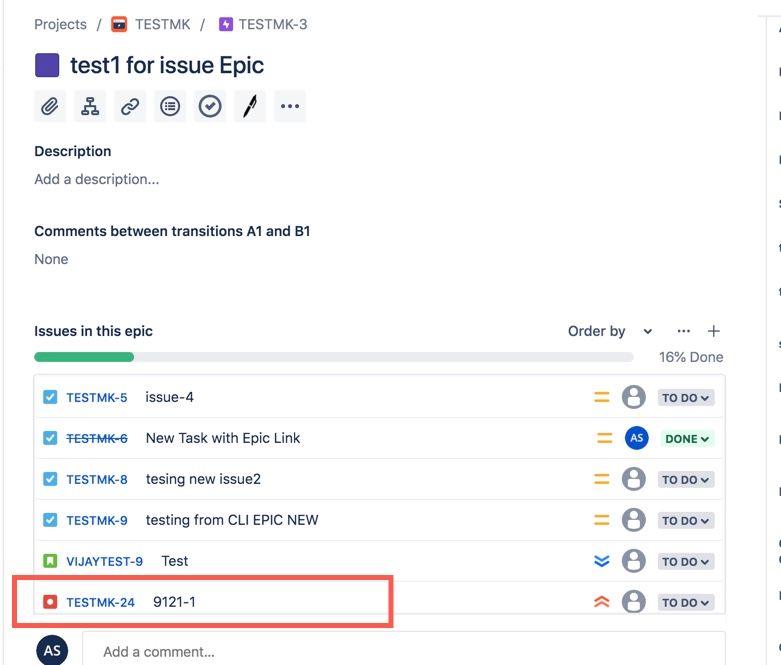Click AS assignee avatar on TESTMK-6 row
The image size is (781, 665).
click(637, 438)
